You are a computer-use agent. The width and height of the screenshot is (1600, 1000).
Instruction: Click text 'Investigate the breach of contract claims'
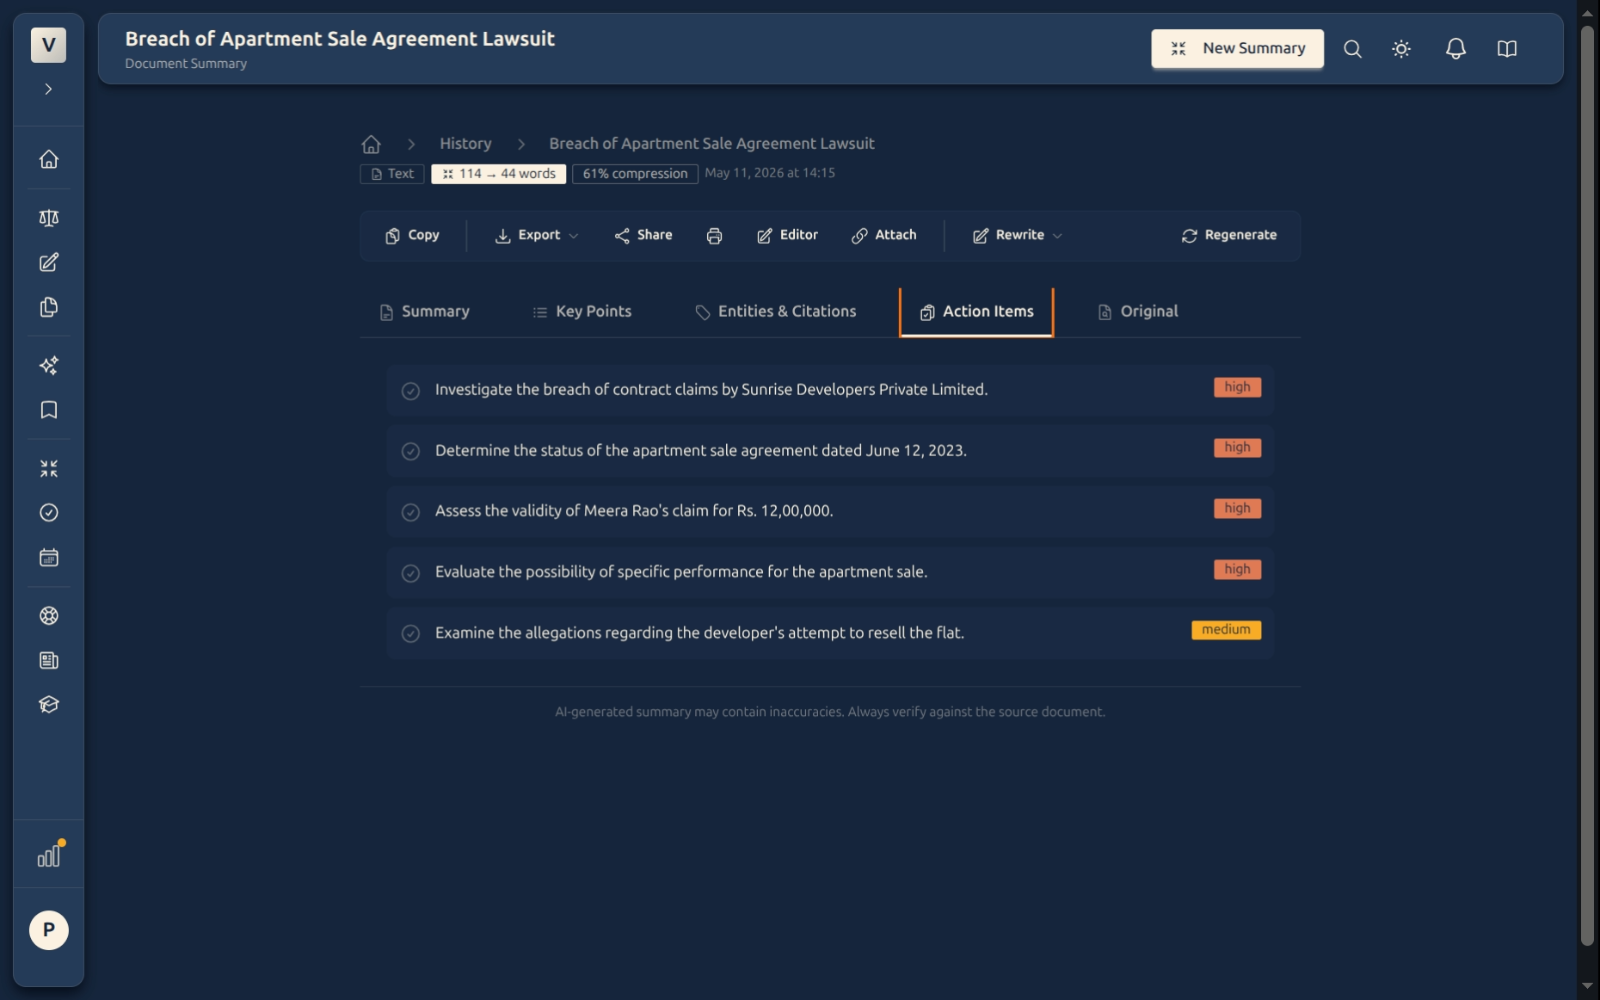tap(576, 390)
